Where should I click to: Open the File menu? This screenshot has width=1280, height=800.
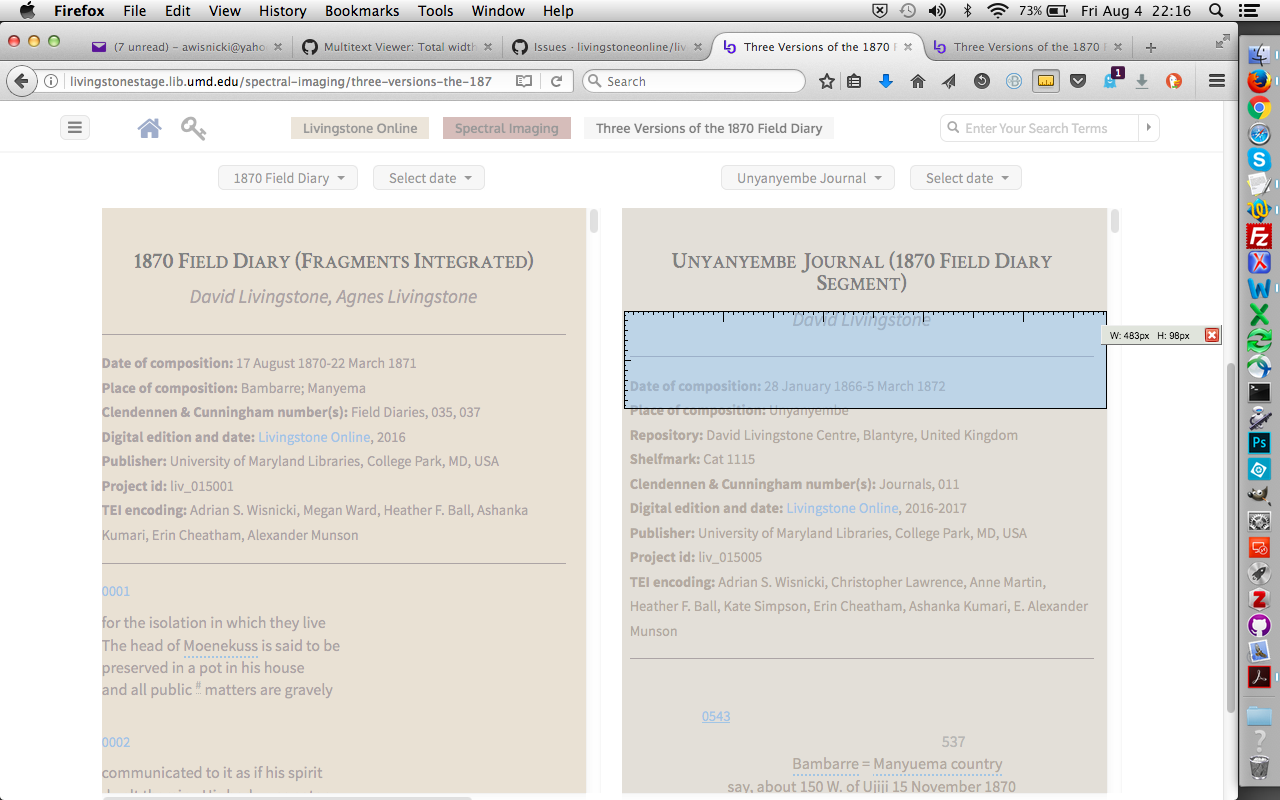pos(134,11)
